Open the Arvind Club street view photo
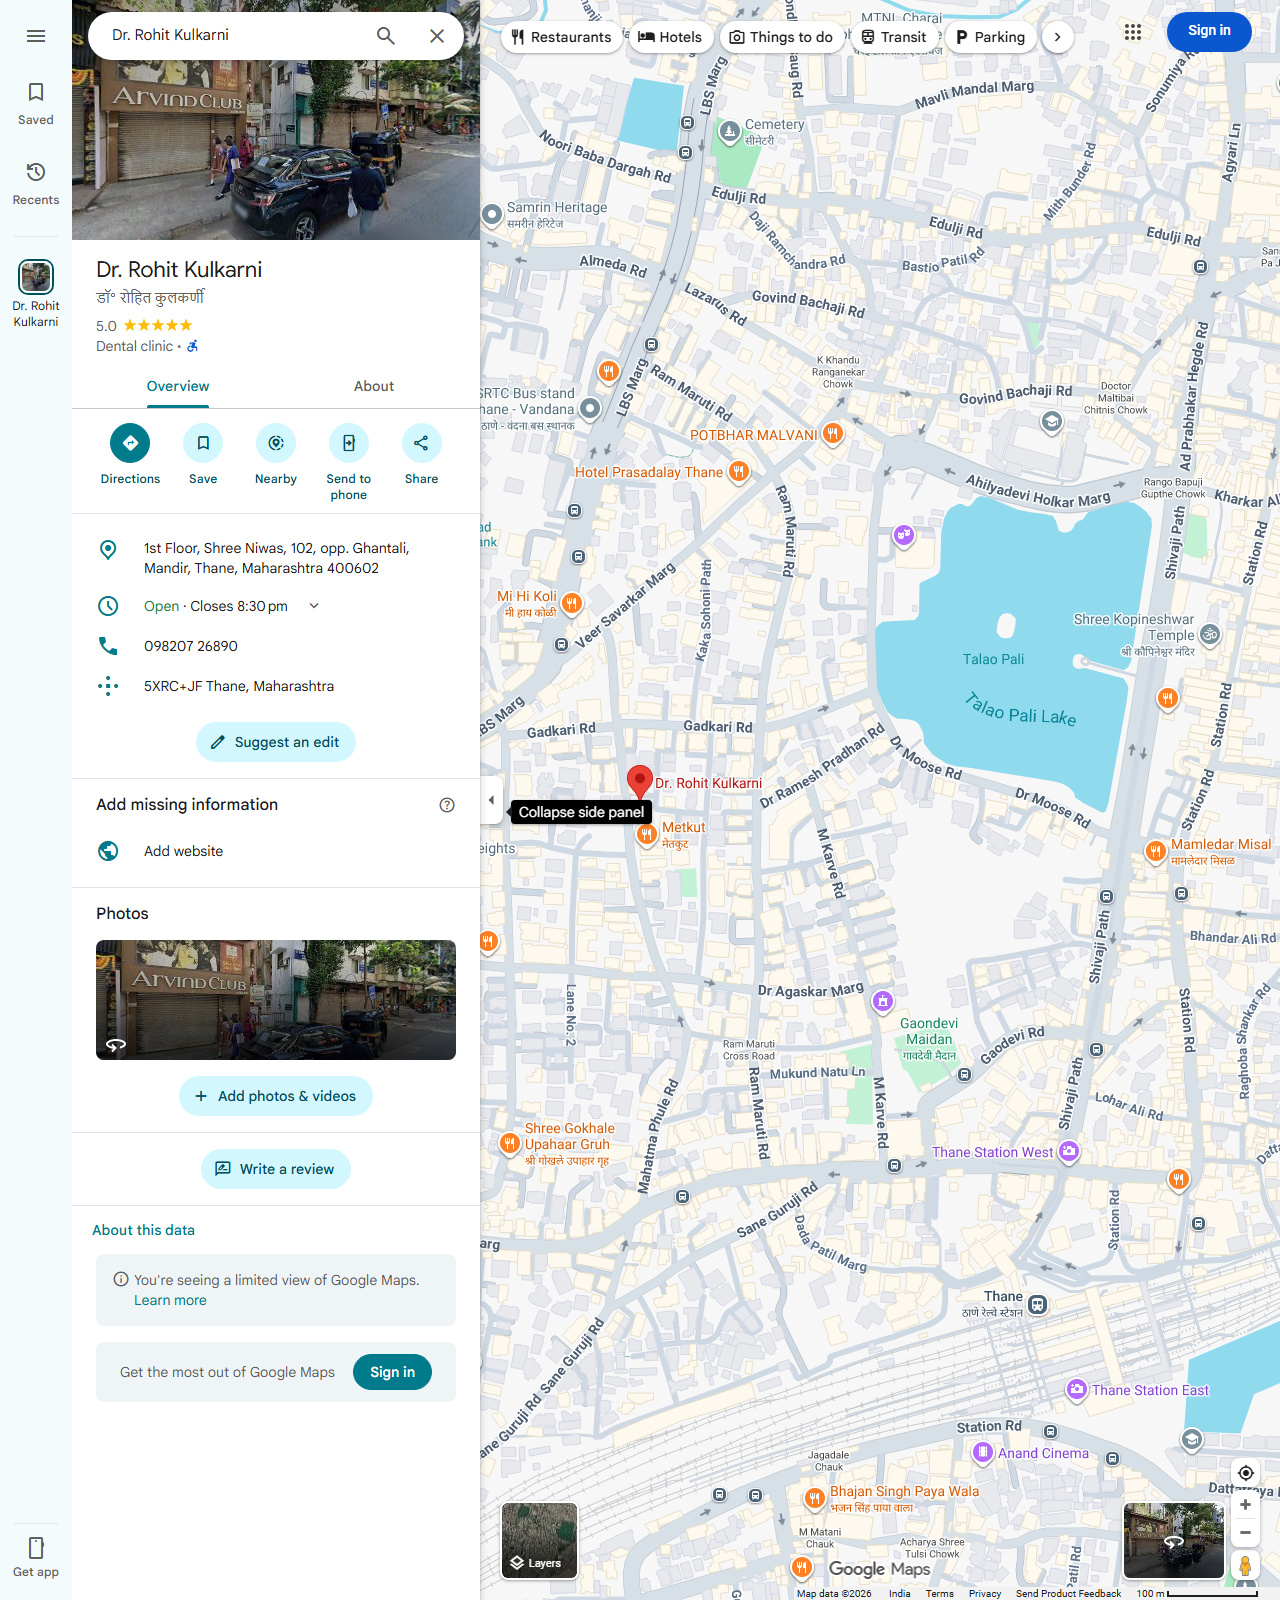This screenshot has width=1280, height=1600. [276, 1000]
